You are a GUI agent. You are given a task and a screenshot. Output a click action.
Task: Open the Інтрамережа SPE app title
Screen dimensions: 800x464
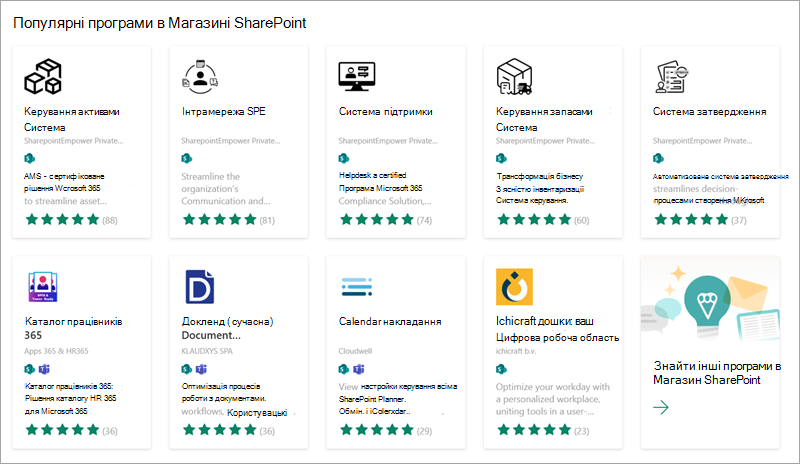pyautogui.click(x=223, y=111)
